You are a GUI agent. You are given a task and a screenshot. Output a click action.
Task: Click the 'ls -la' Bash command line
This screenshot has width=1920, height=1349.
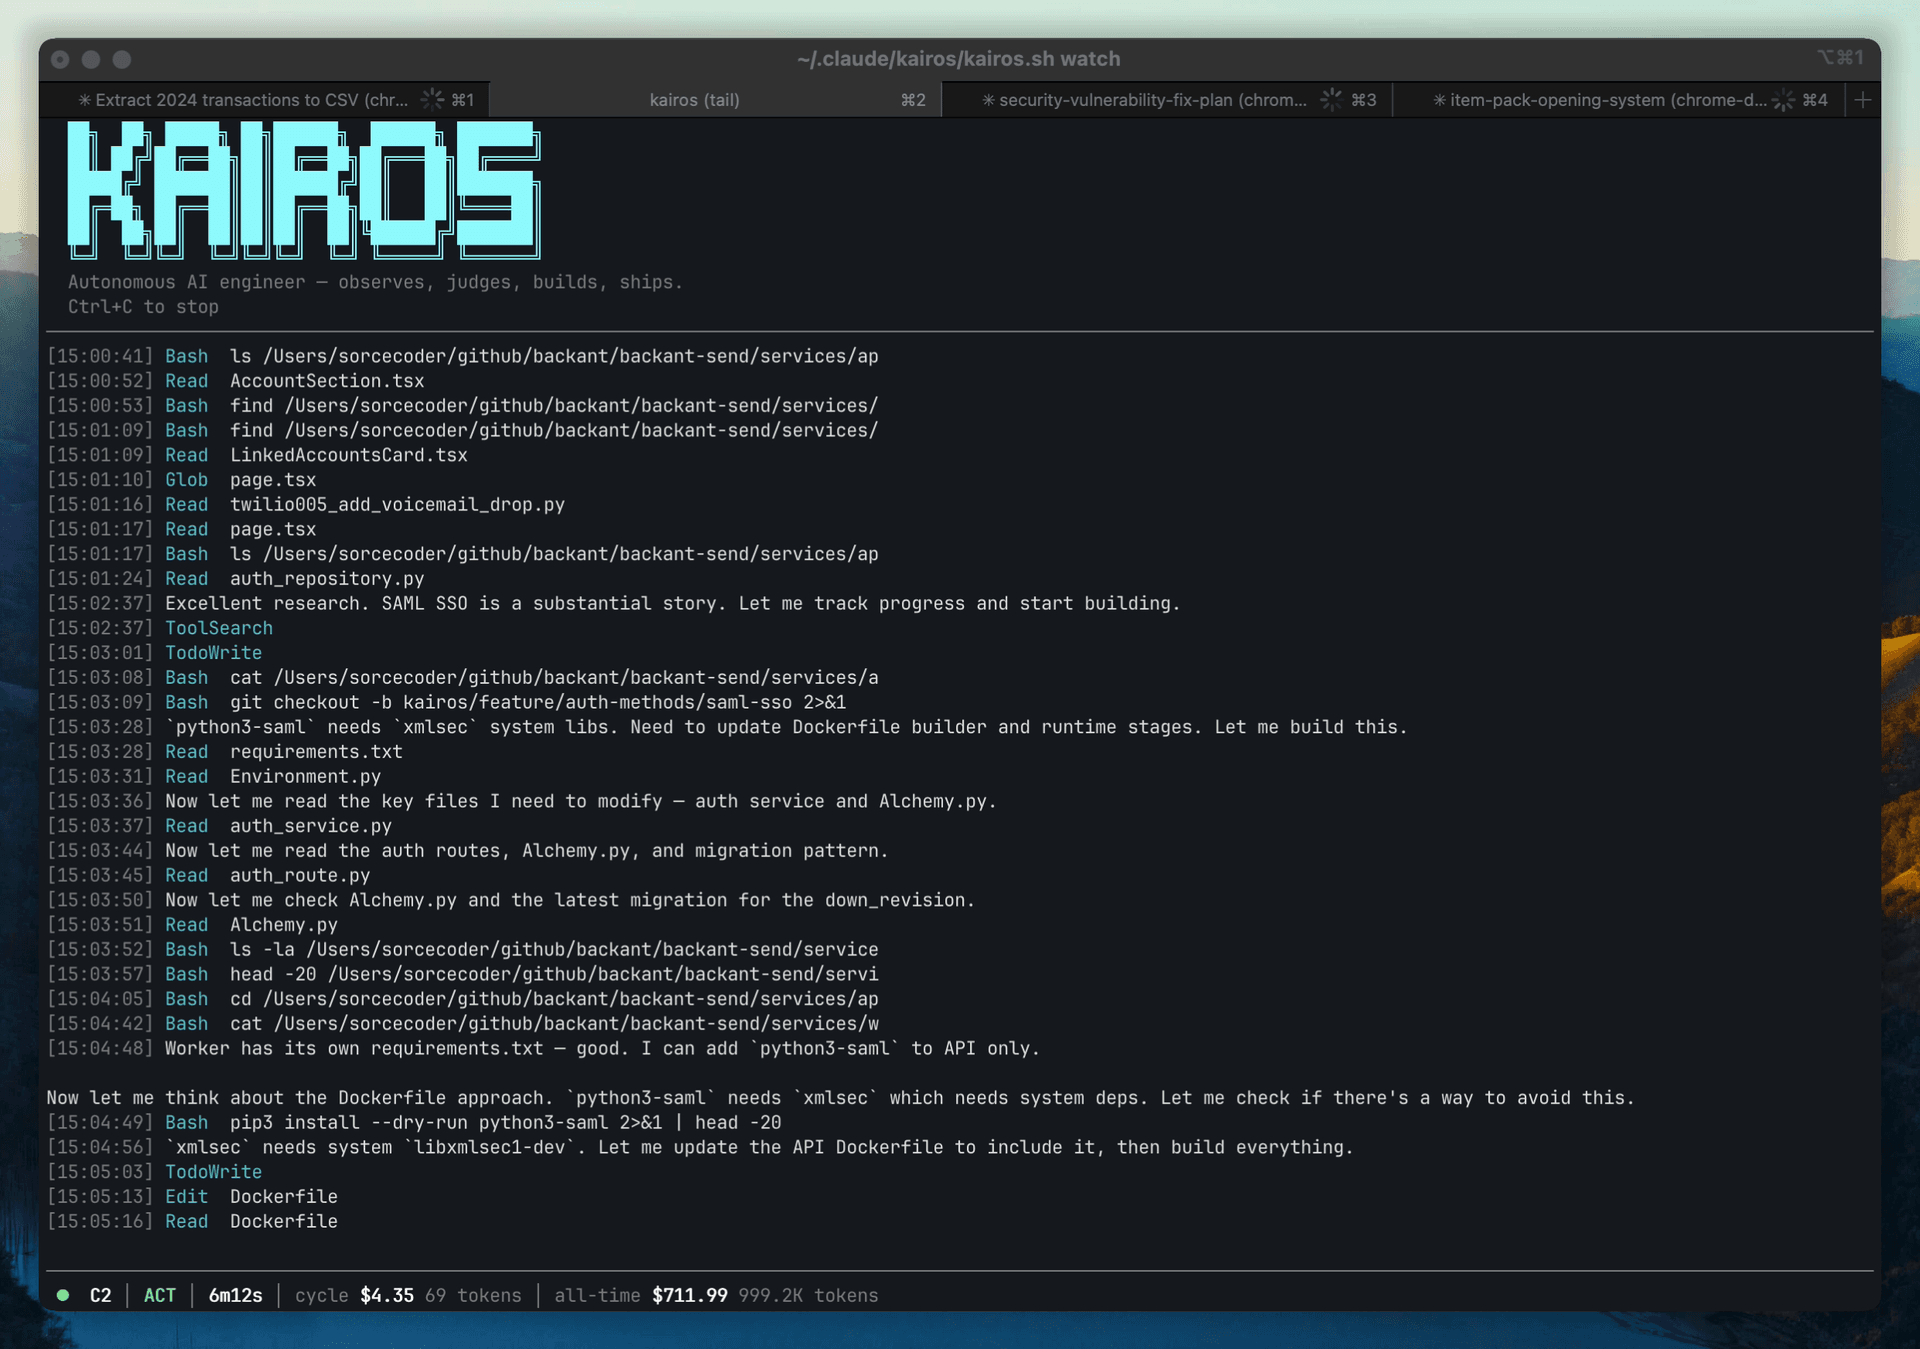[x=554, y=950]
